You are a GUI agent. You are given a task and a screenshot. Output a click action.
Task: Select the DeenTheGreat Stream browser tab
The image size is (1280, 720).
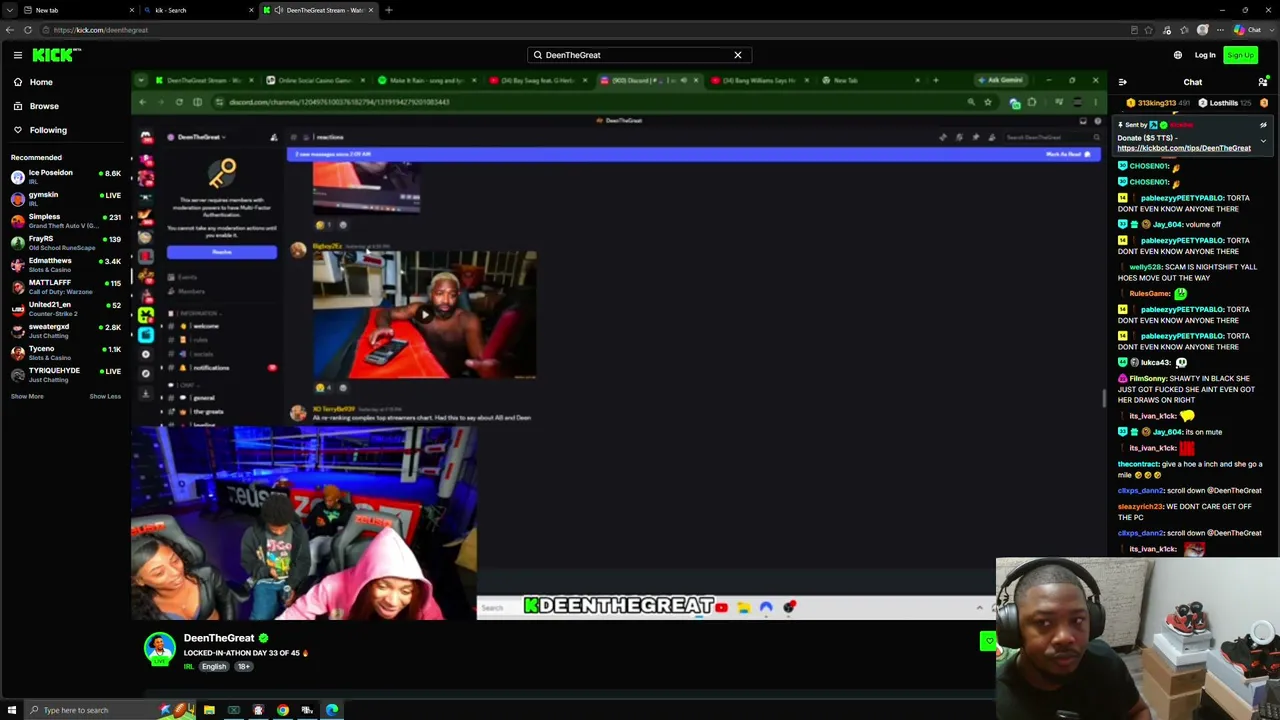coord(318,10)
